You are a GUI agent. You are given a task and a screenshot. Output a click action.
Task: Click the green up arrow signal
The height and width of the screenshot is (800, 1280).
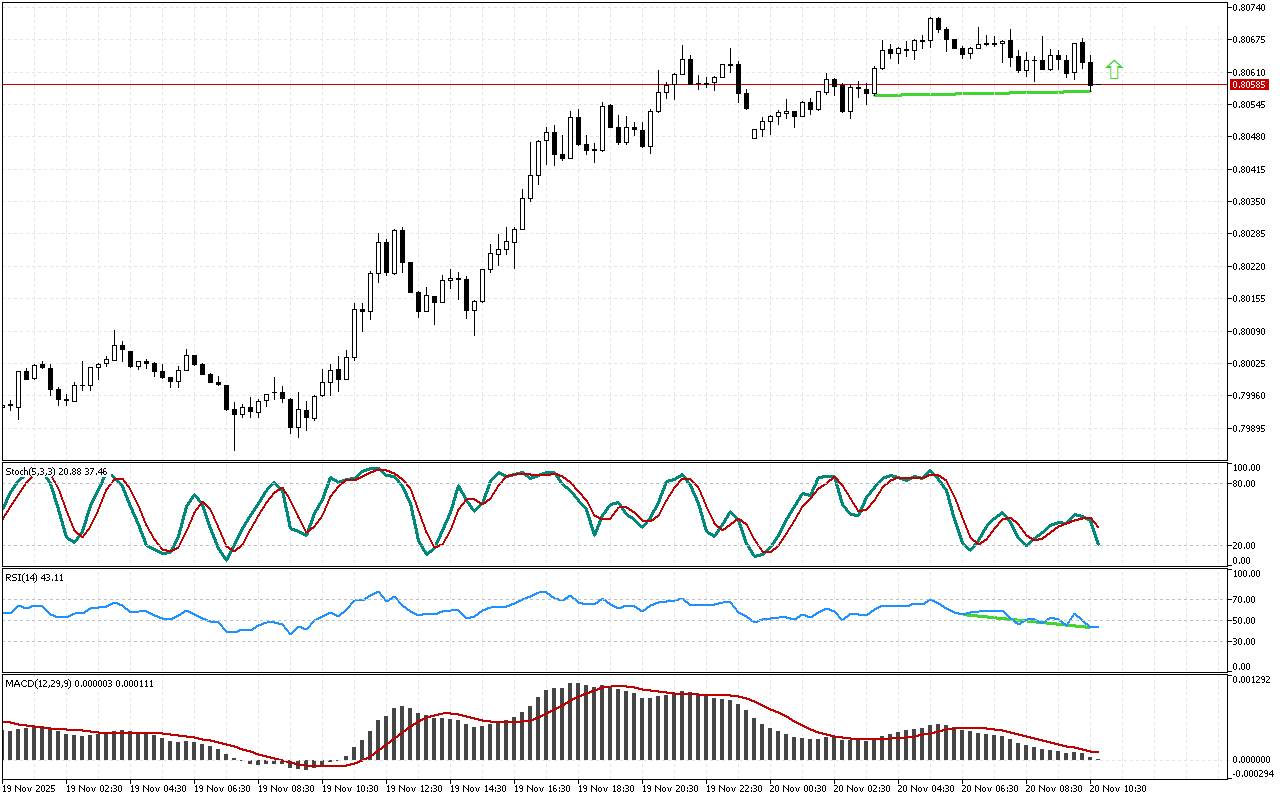coord(1114,69)
